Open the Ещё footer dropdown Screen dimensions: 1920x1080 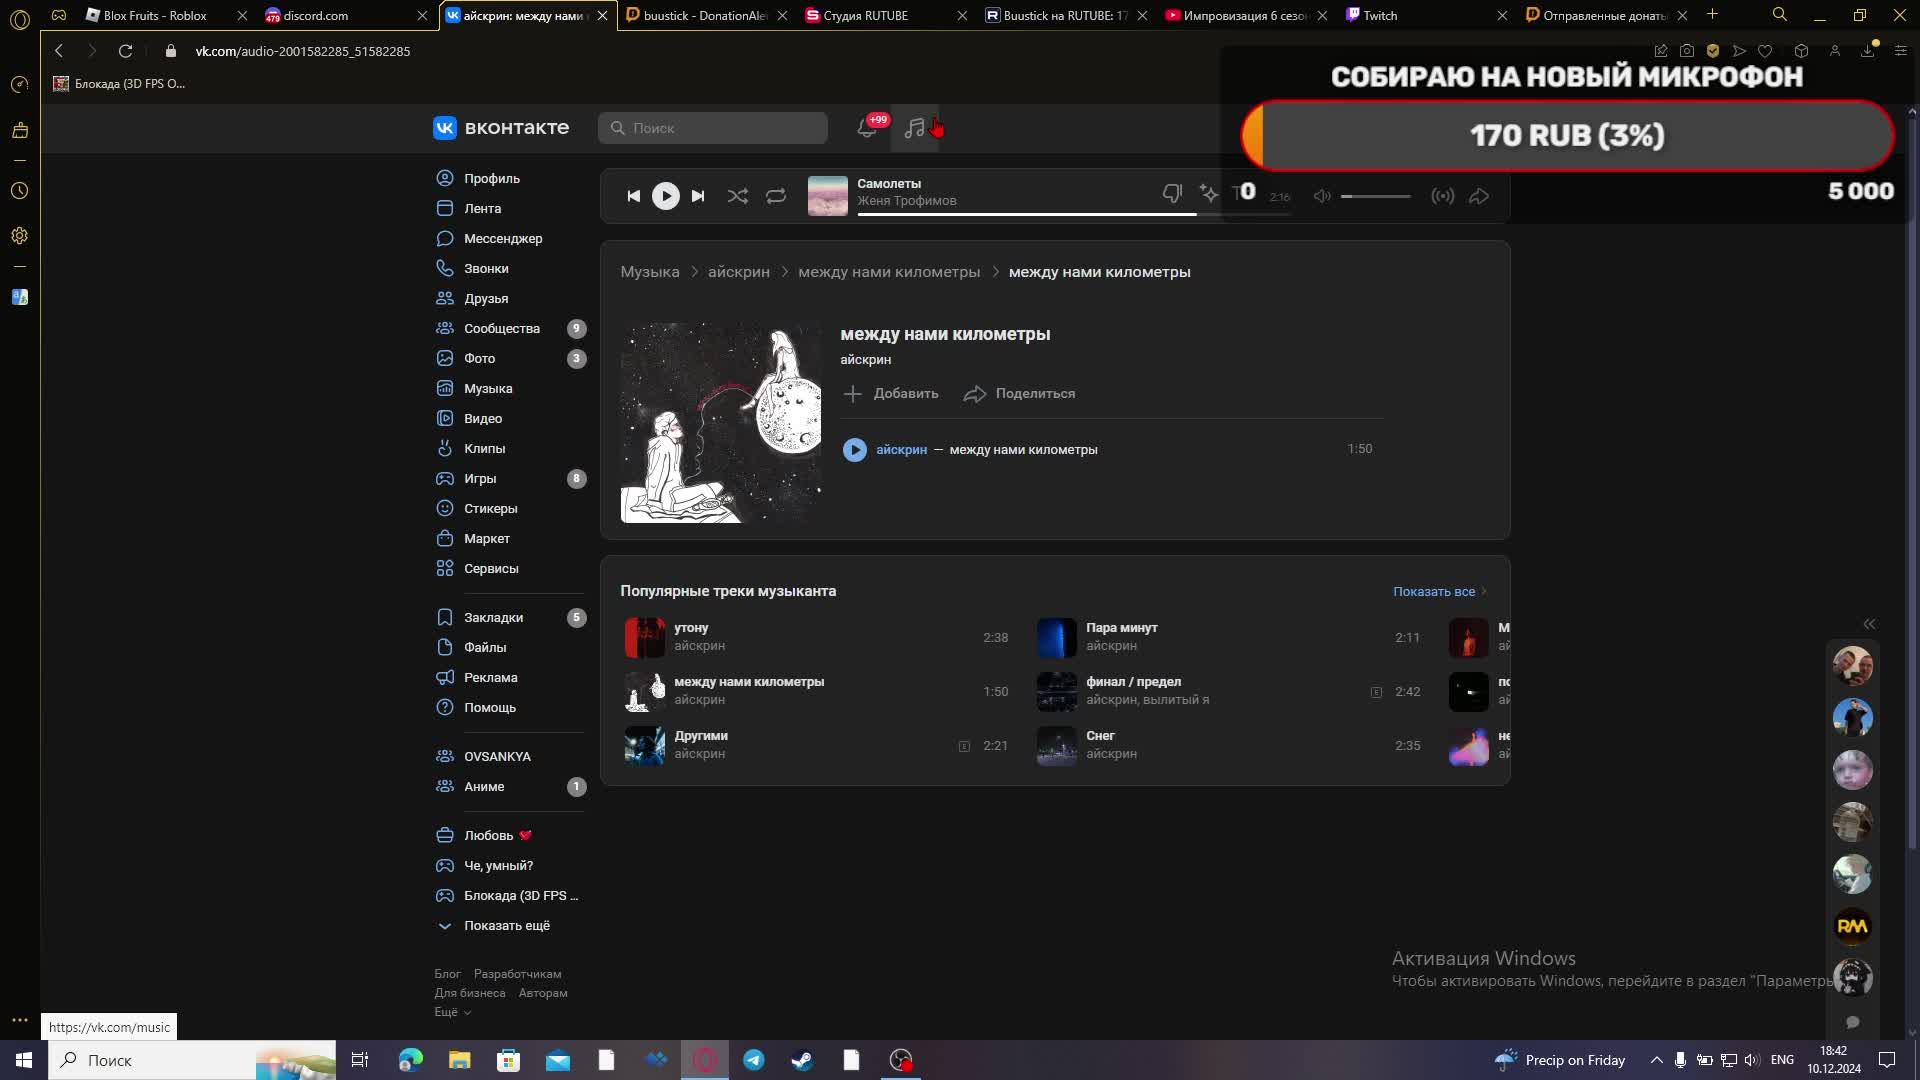(x=452, y=1012)
